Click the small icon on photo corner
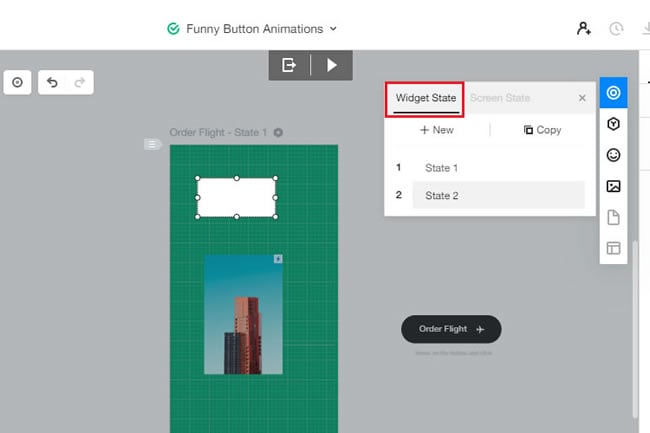Image resolution: width=650 pixels, height=433 pixels. (278, 259)
